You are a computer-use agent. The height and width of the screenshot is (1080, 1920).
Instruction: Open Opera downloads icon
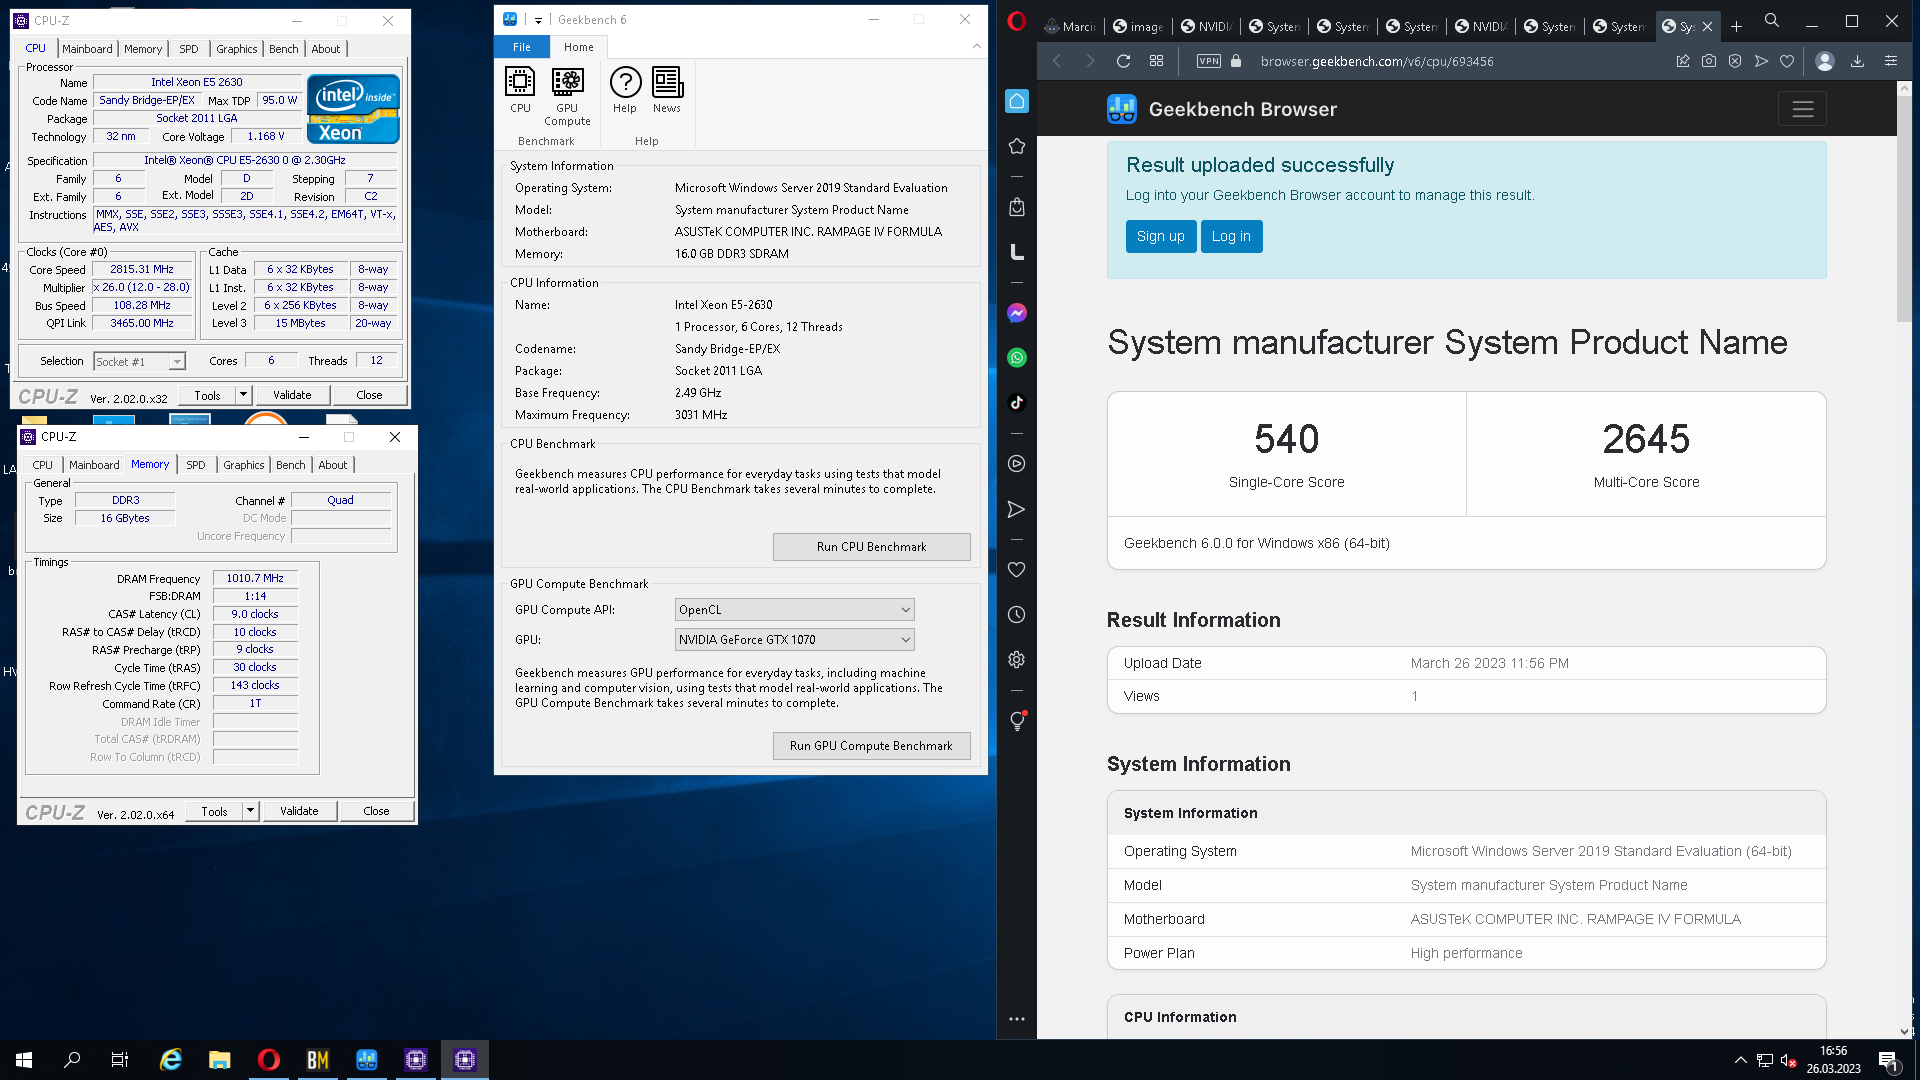coord(1857,61)
